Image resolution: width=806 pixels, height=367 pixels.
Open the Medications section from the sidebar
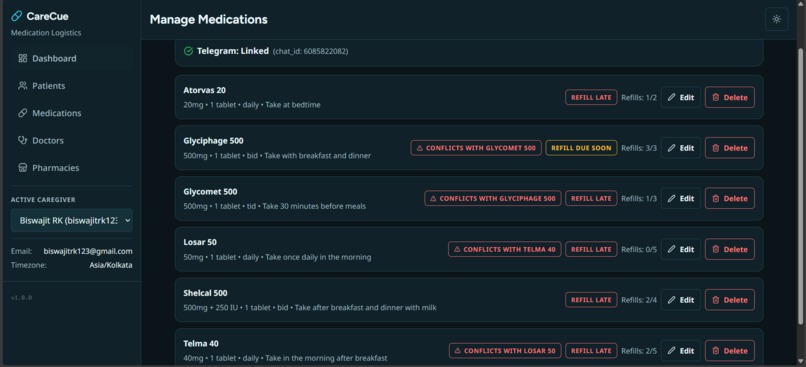click(71, 113)
